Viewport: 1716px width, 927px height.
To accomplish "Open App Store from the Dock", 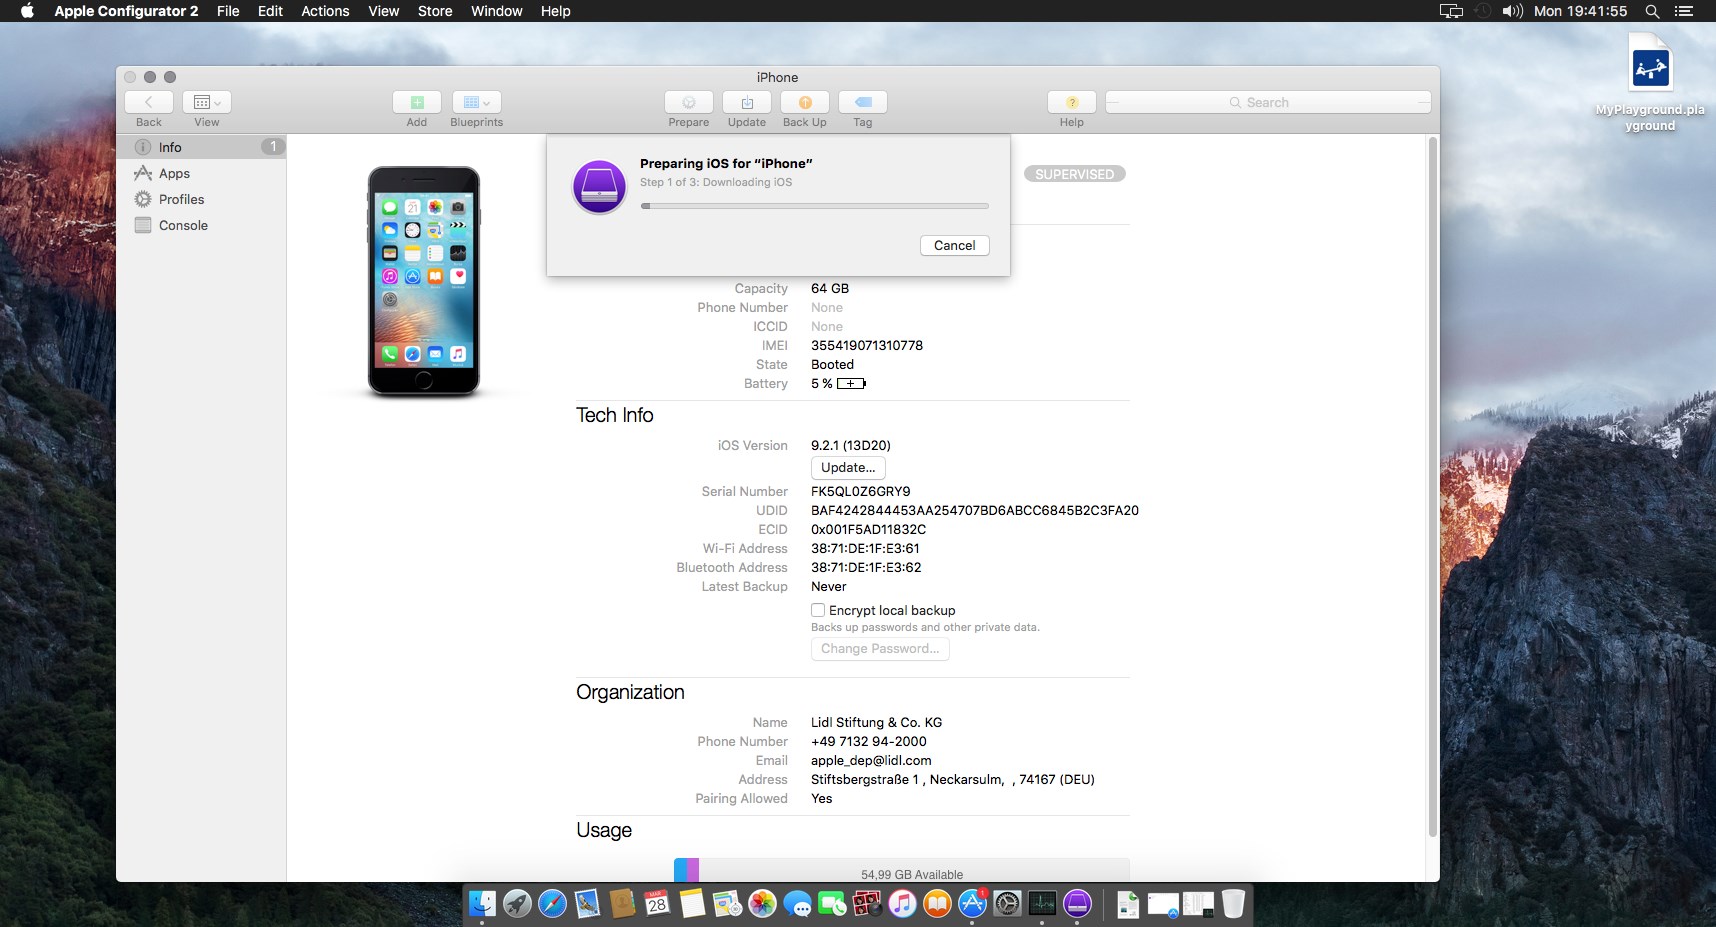I will pyautogui.click(x=972, y=904).
